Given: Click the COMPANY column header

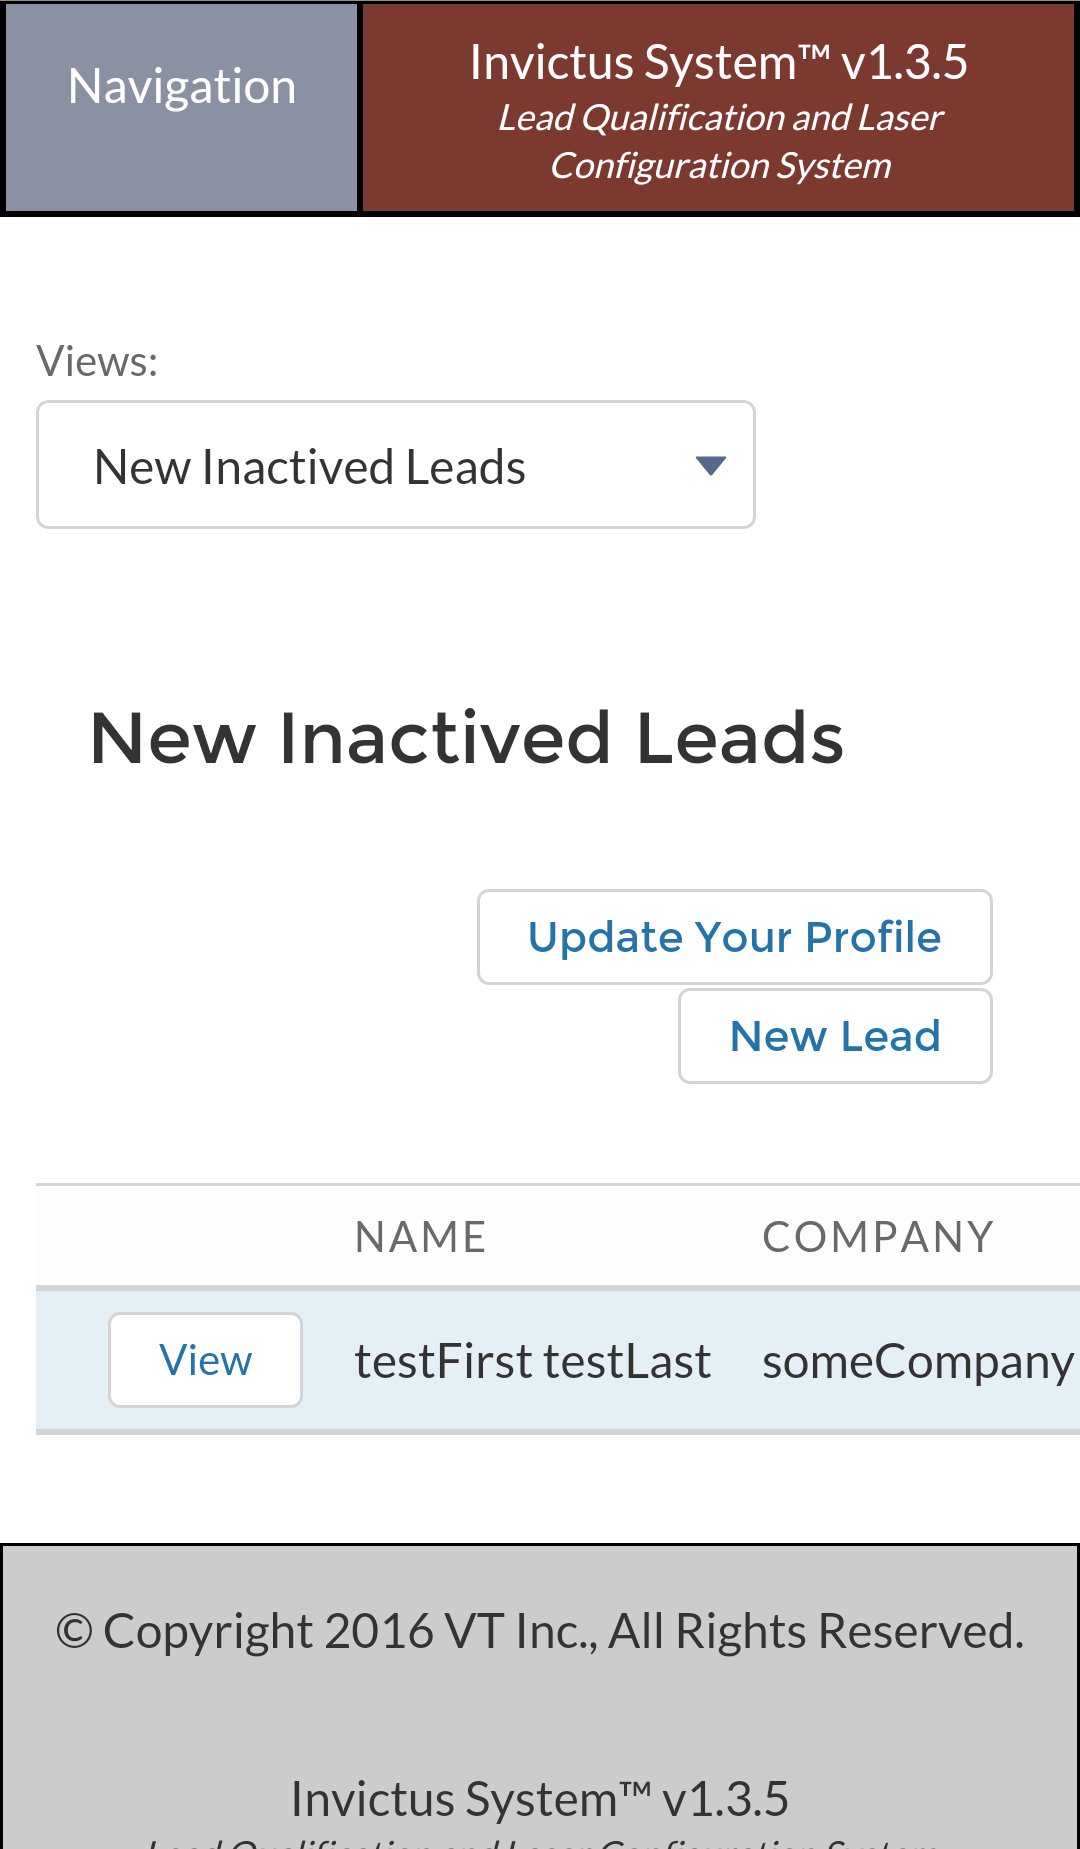Looking at the screenshot, I should coord(878,1237).
